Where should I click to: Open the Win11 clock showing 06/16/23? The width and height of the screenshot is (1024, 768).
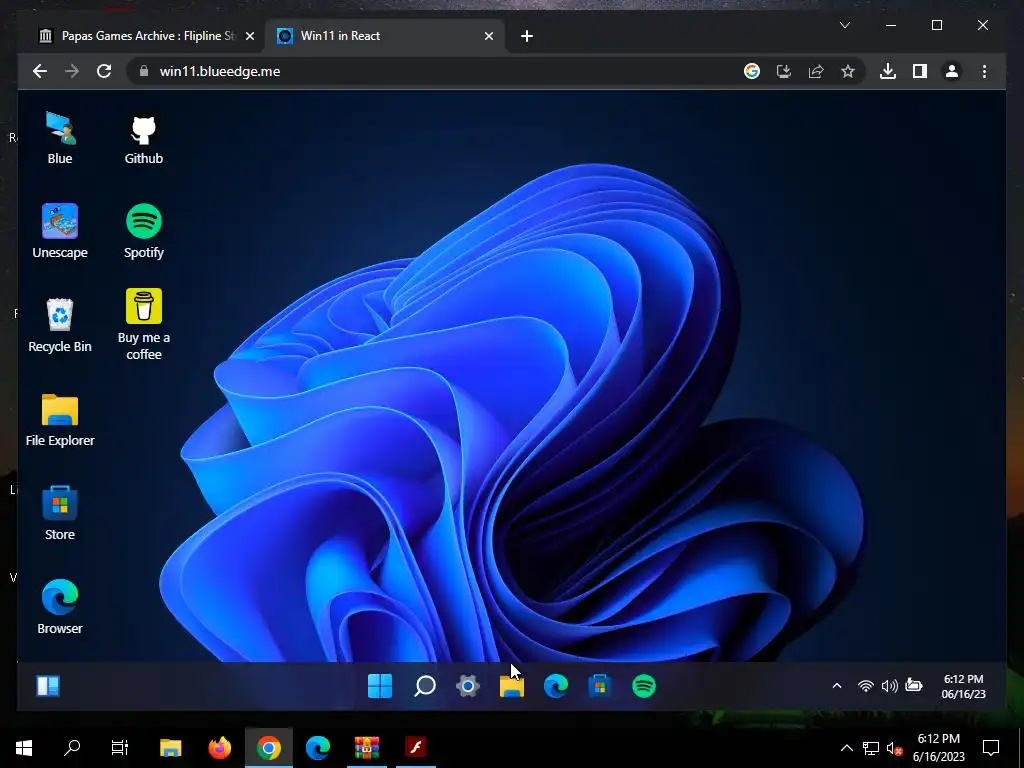click(x=963, y=686)
